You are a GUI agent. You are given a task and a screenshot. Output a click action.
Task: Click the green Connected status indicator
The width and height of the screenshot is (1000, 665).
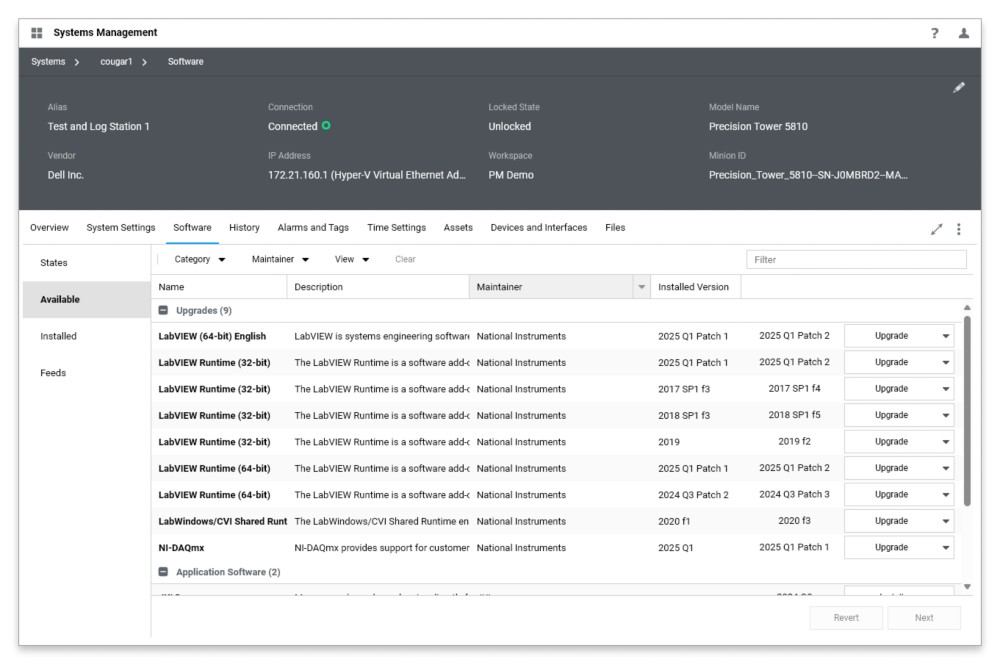(x=326, y=126)
